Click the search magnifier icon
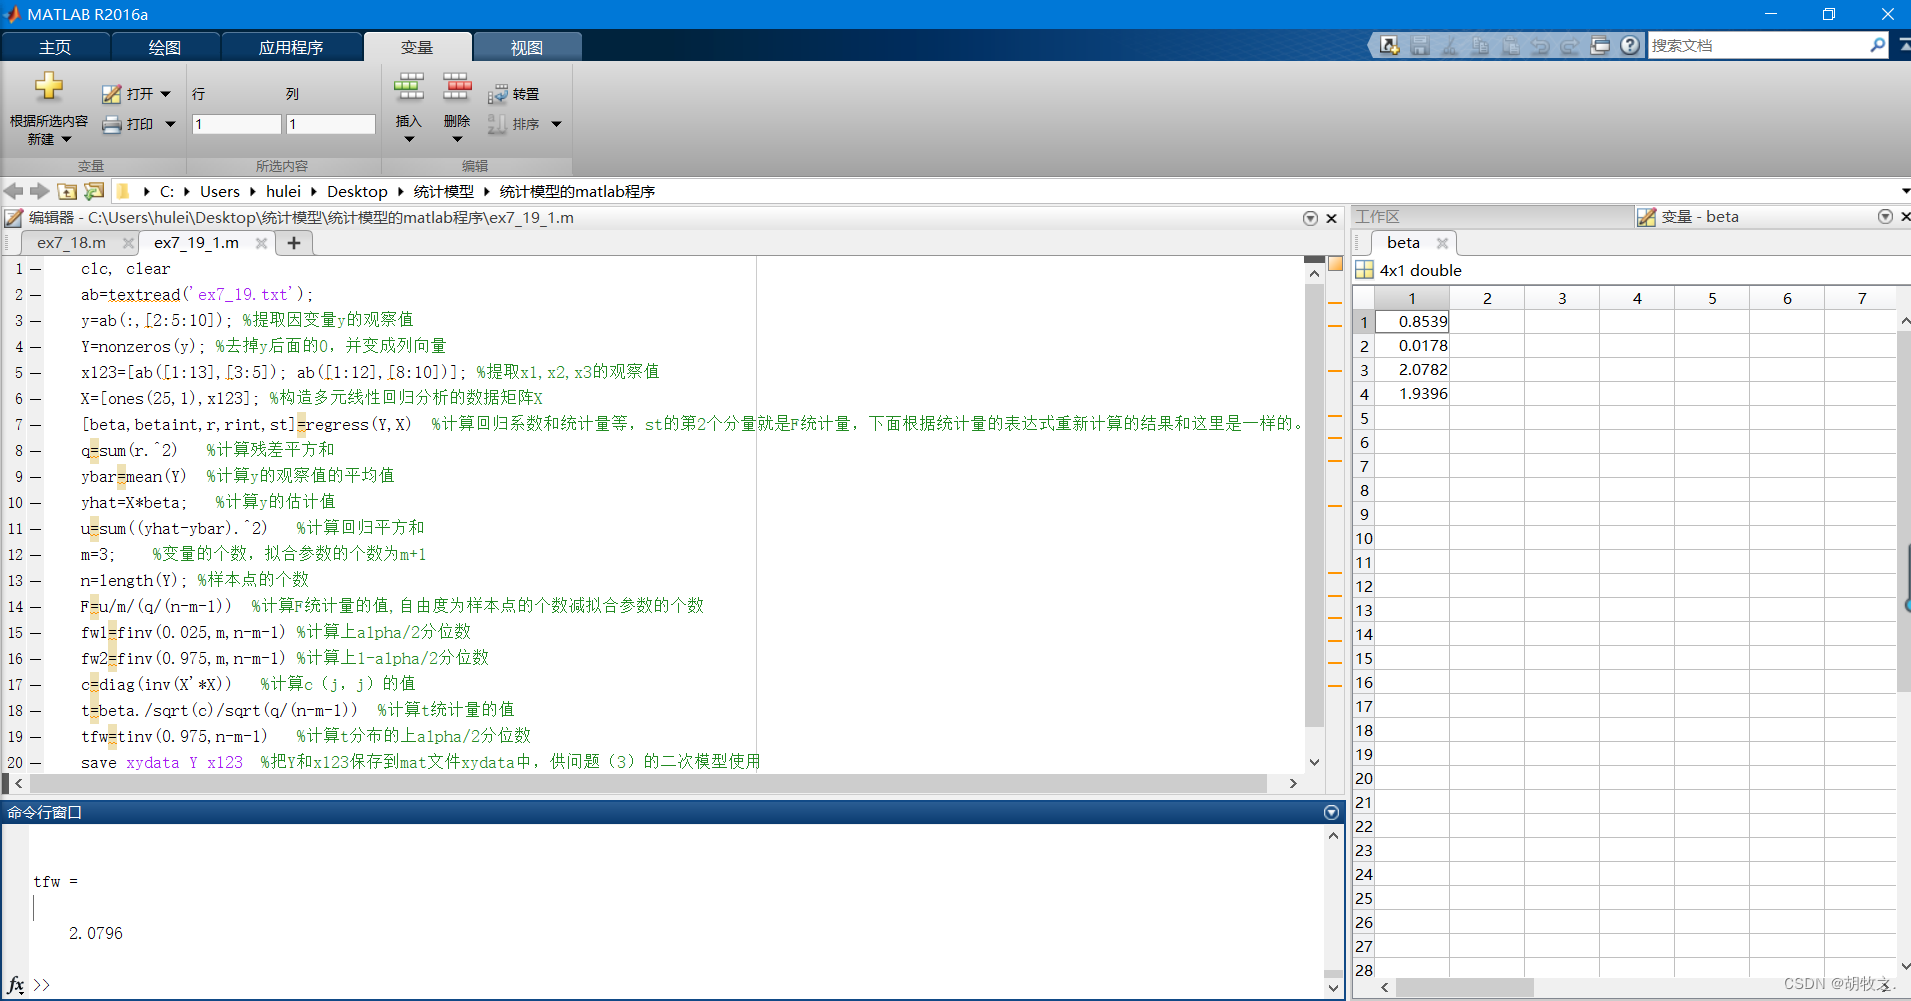 click(1877, 45)
